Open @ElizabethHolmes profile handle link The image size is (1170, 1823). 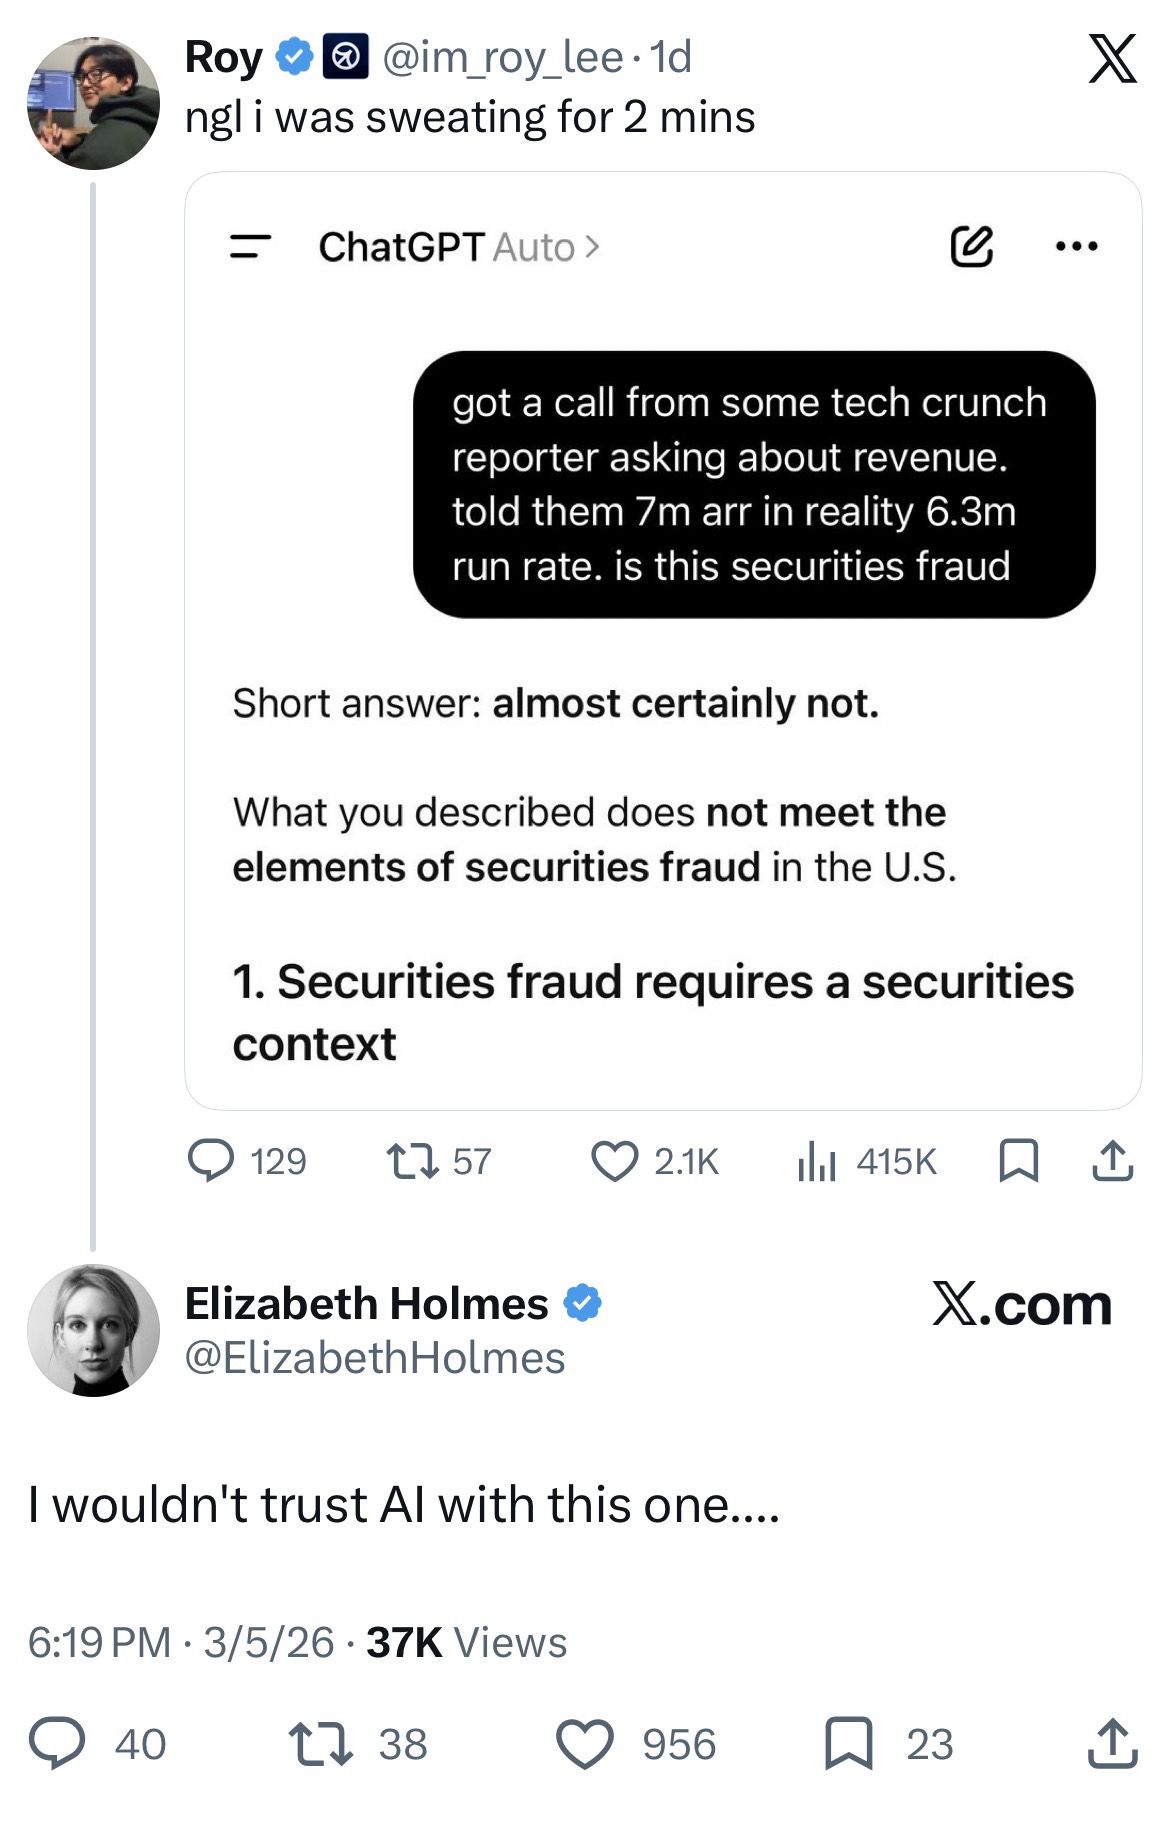pyautogui.click(x=375, y=1358)
